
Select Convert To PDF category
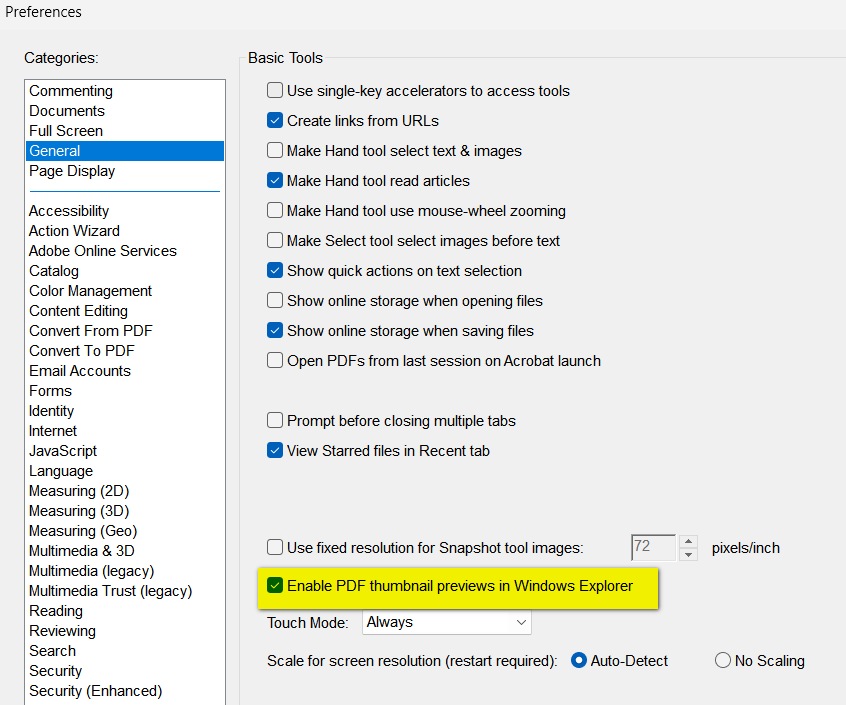point(82,351)
